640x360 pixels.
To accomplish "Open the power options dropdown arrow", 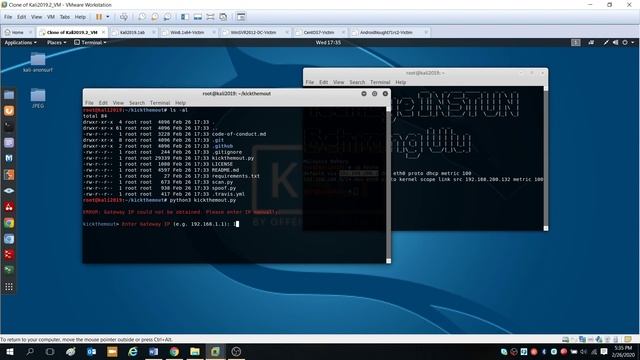I will [108, 17].
